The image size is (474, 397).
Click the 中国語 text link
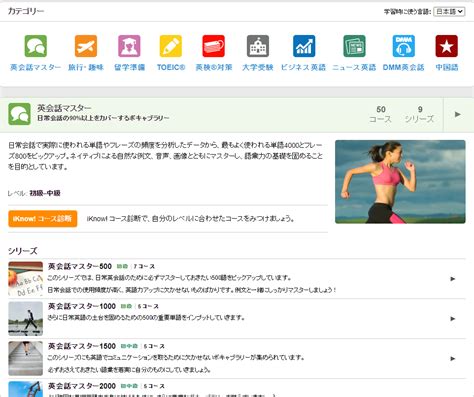(447, 67)
